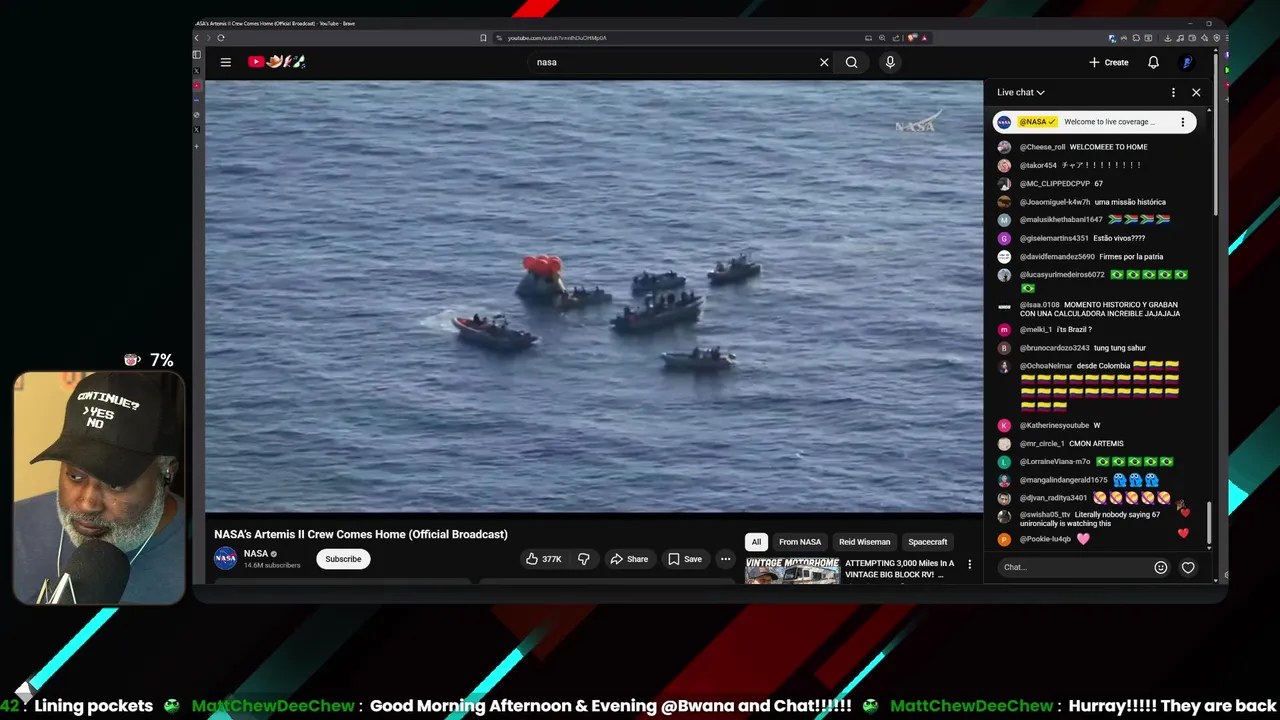This screenshot has height=720, width=1280.
Task: Share the Artemis II video
Action: [x=629, y=559]
